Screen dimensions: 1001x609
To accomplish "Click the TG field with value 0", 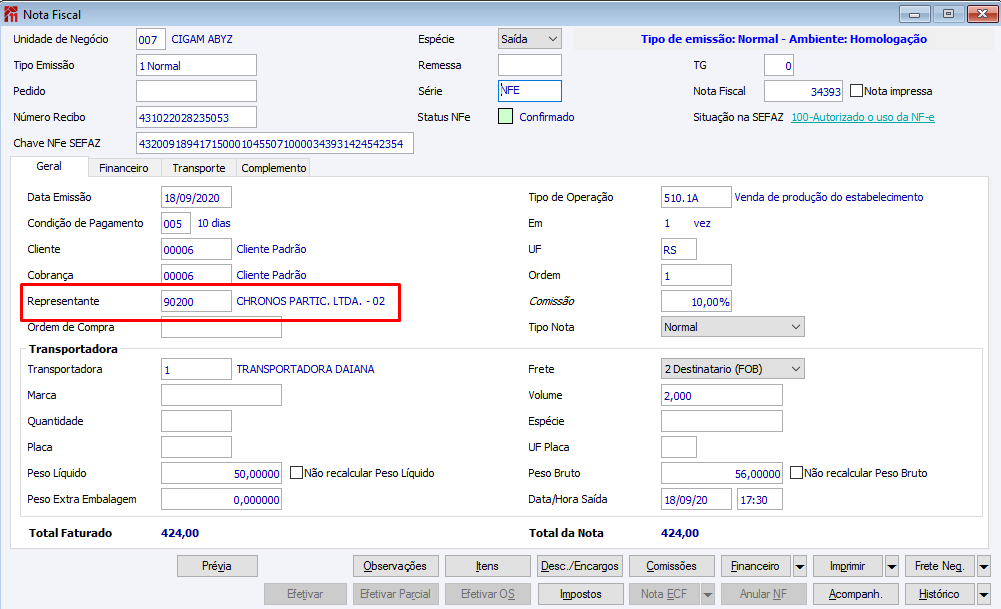I will point(779,65).
